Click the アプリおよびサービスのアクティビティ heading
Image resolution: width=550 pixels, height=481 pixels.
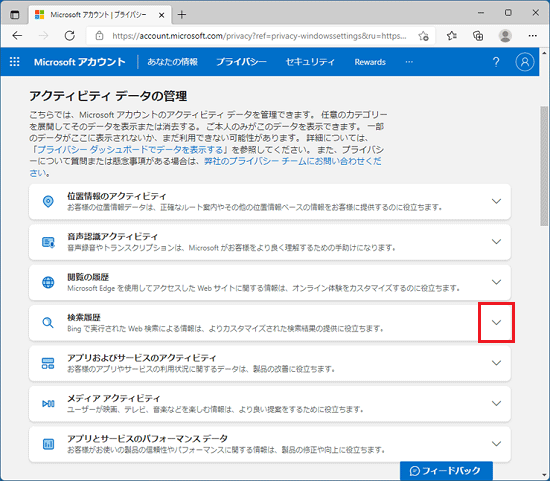click(142, 358)
